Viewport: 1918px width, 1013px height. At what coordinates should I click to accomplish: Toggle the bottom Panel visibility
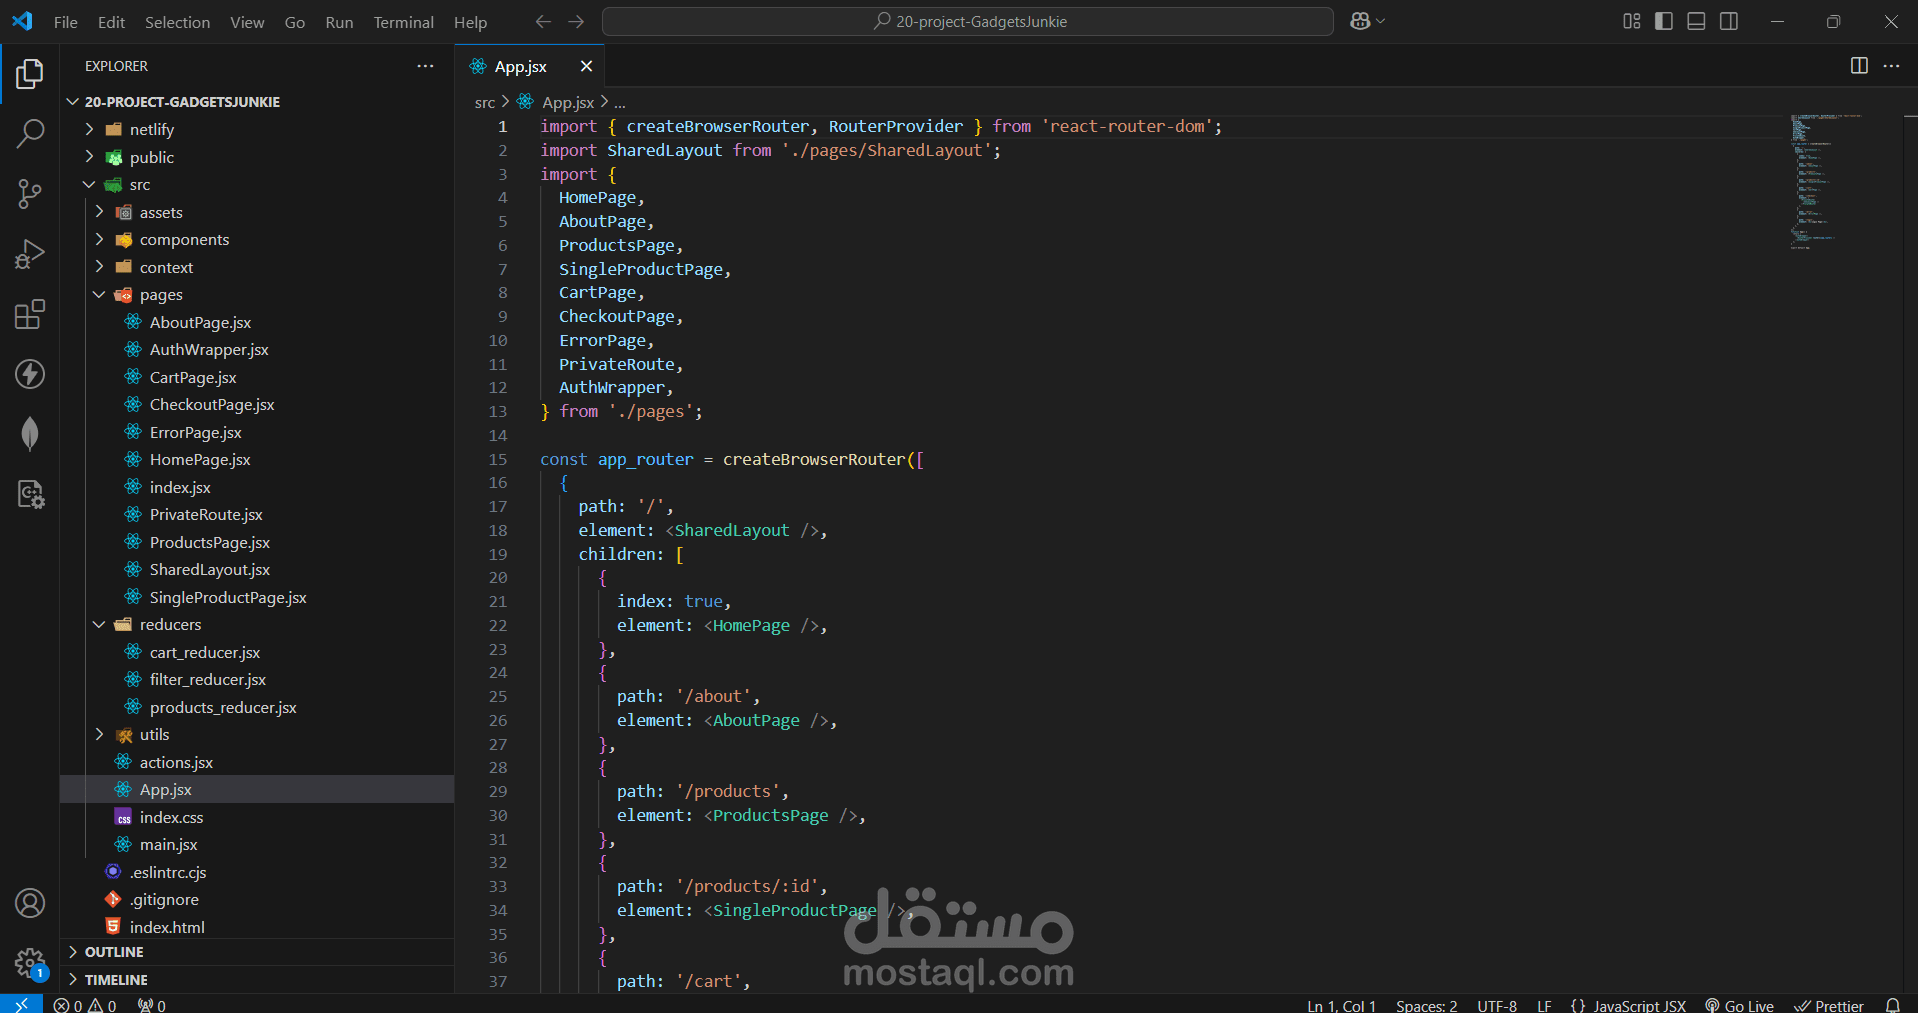click(x=1696, y=20)
